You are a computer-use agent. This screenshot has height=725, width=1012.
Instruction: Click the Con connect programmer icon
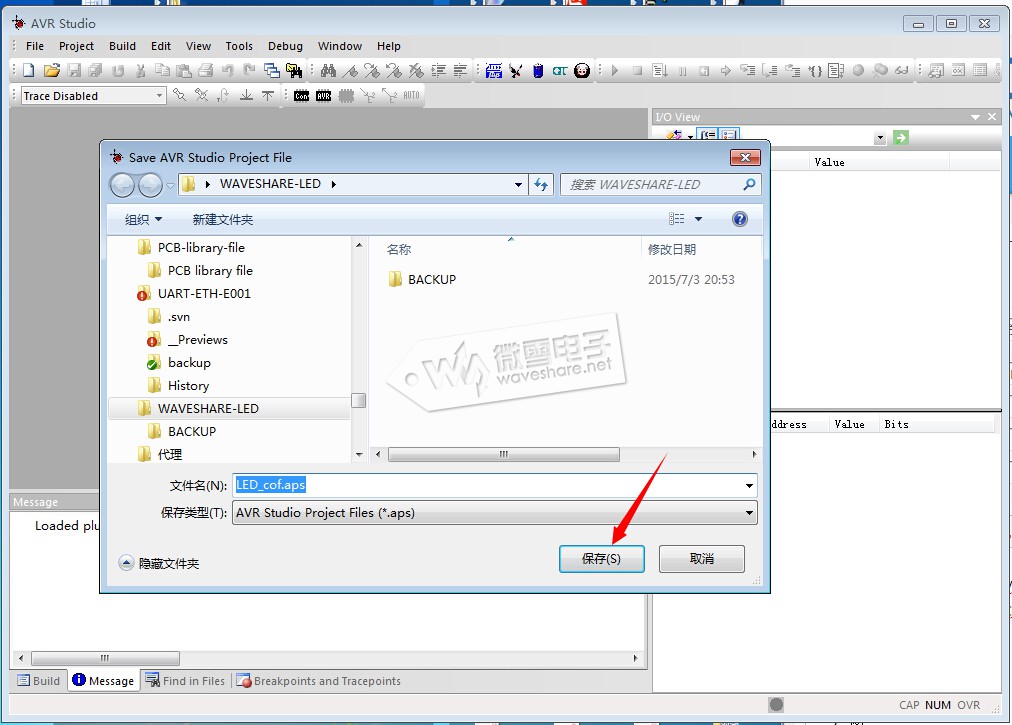click(302, 96)
